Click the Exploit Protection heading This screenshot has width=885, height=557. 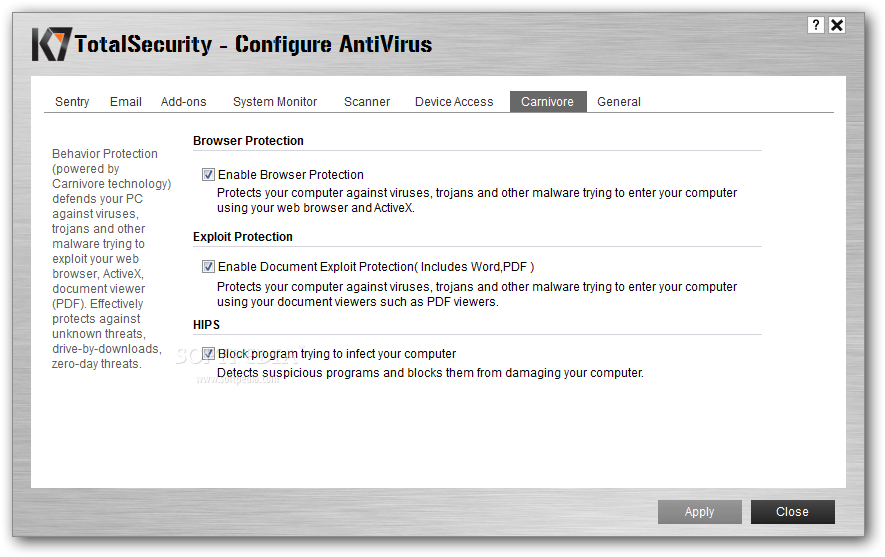point(243,236)
